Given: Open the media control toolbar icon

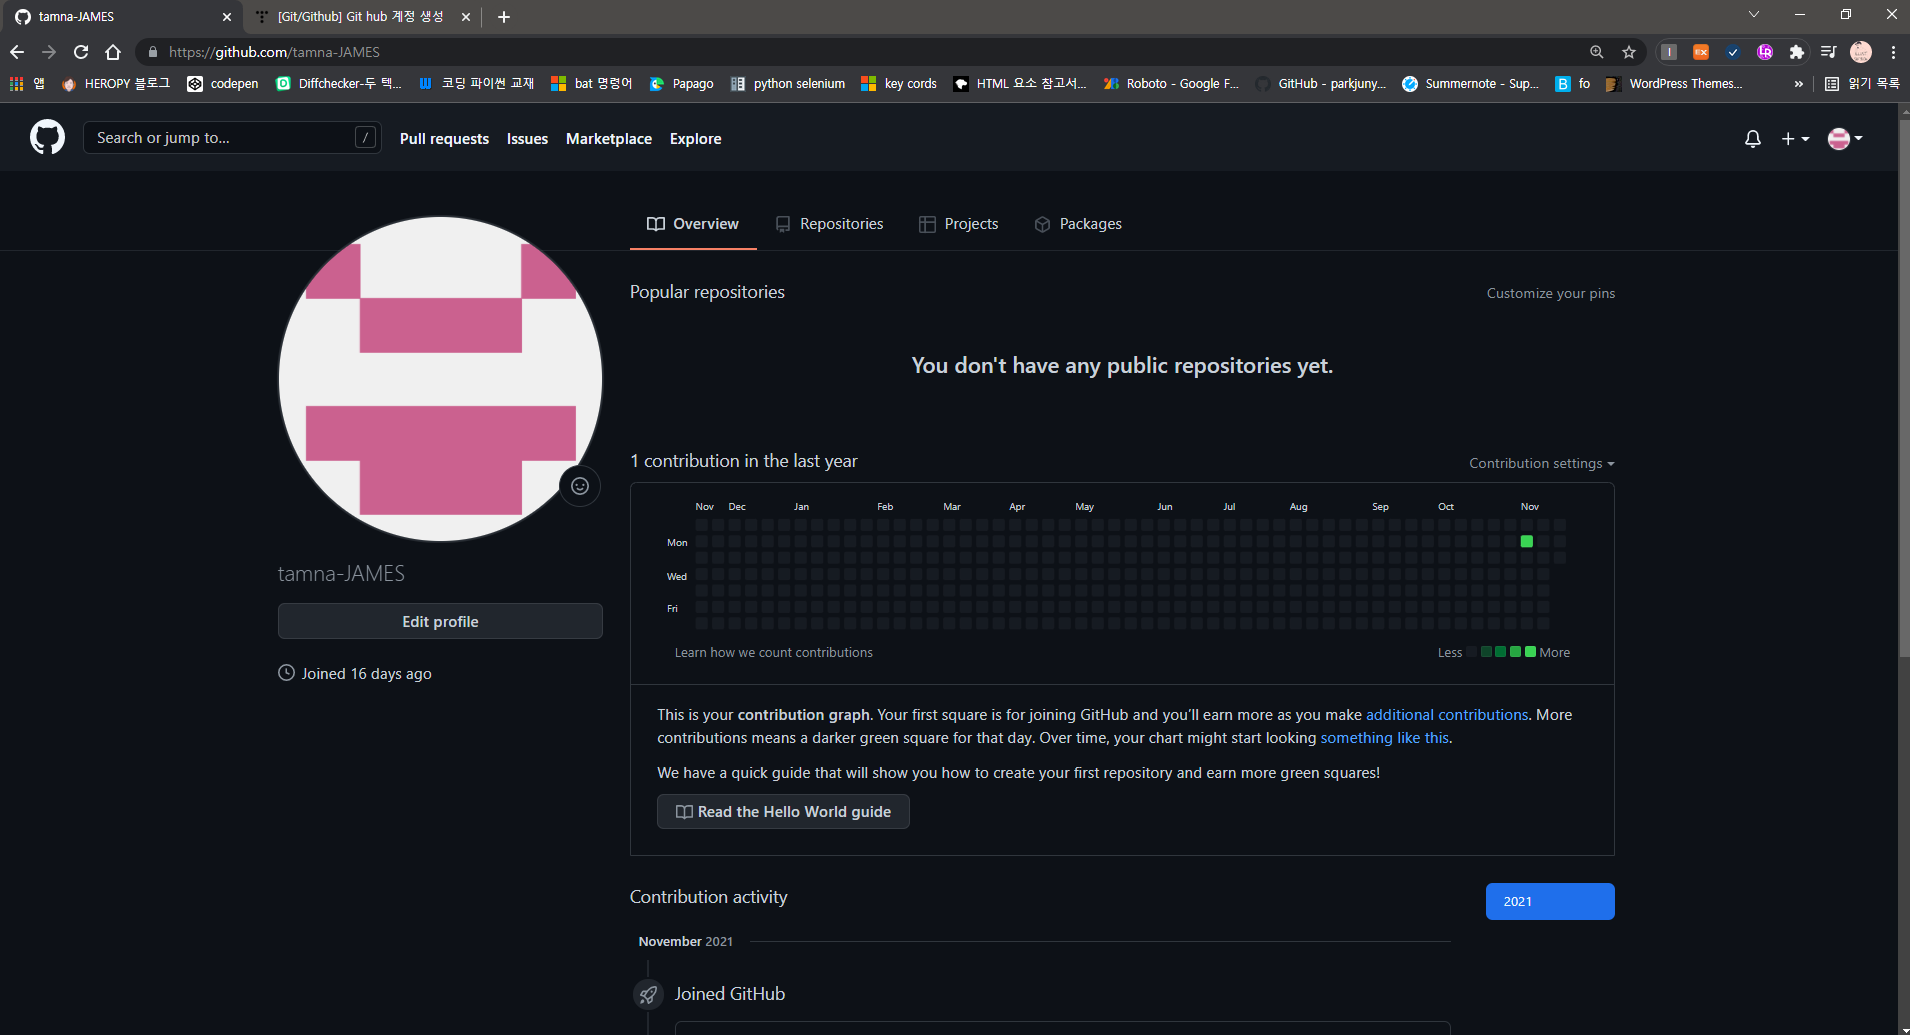Looking at the screenshot, I should [x=1829, y=52].
